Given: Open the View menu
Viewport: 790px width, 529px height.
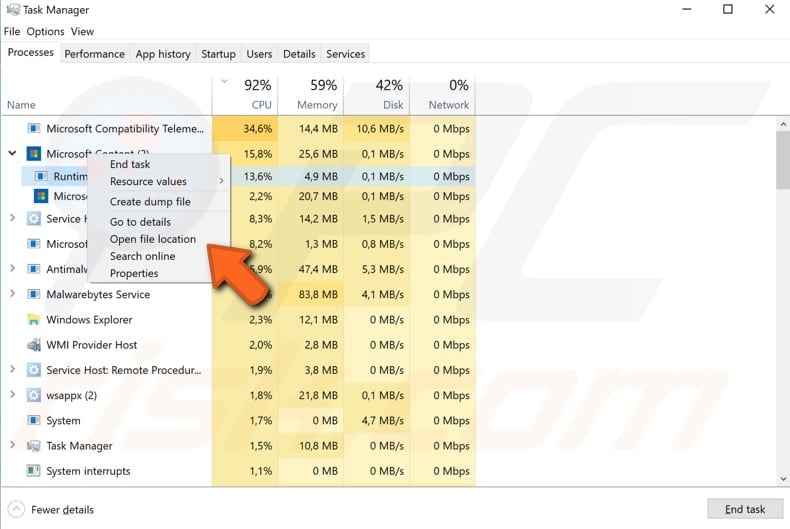Looking at the screenshot, I should 82,31.
